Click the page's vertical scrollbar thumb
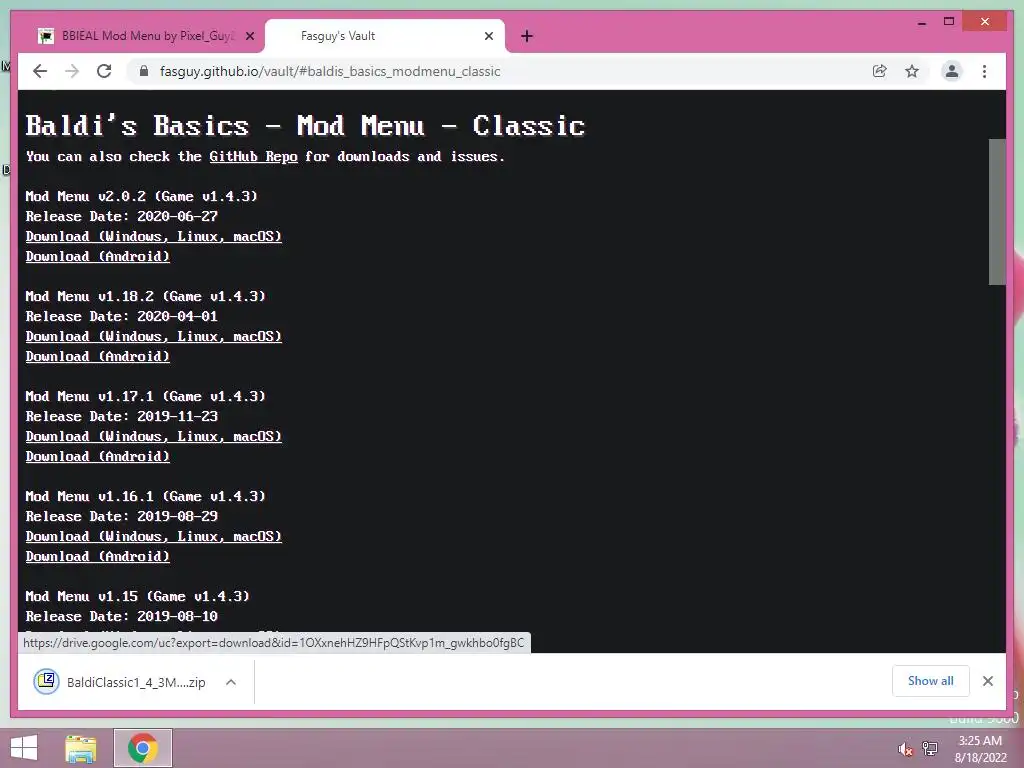 click(x=997, y=212)
